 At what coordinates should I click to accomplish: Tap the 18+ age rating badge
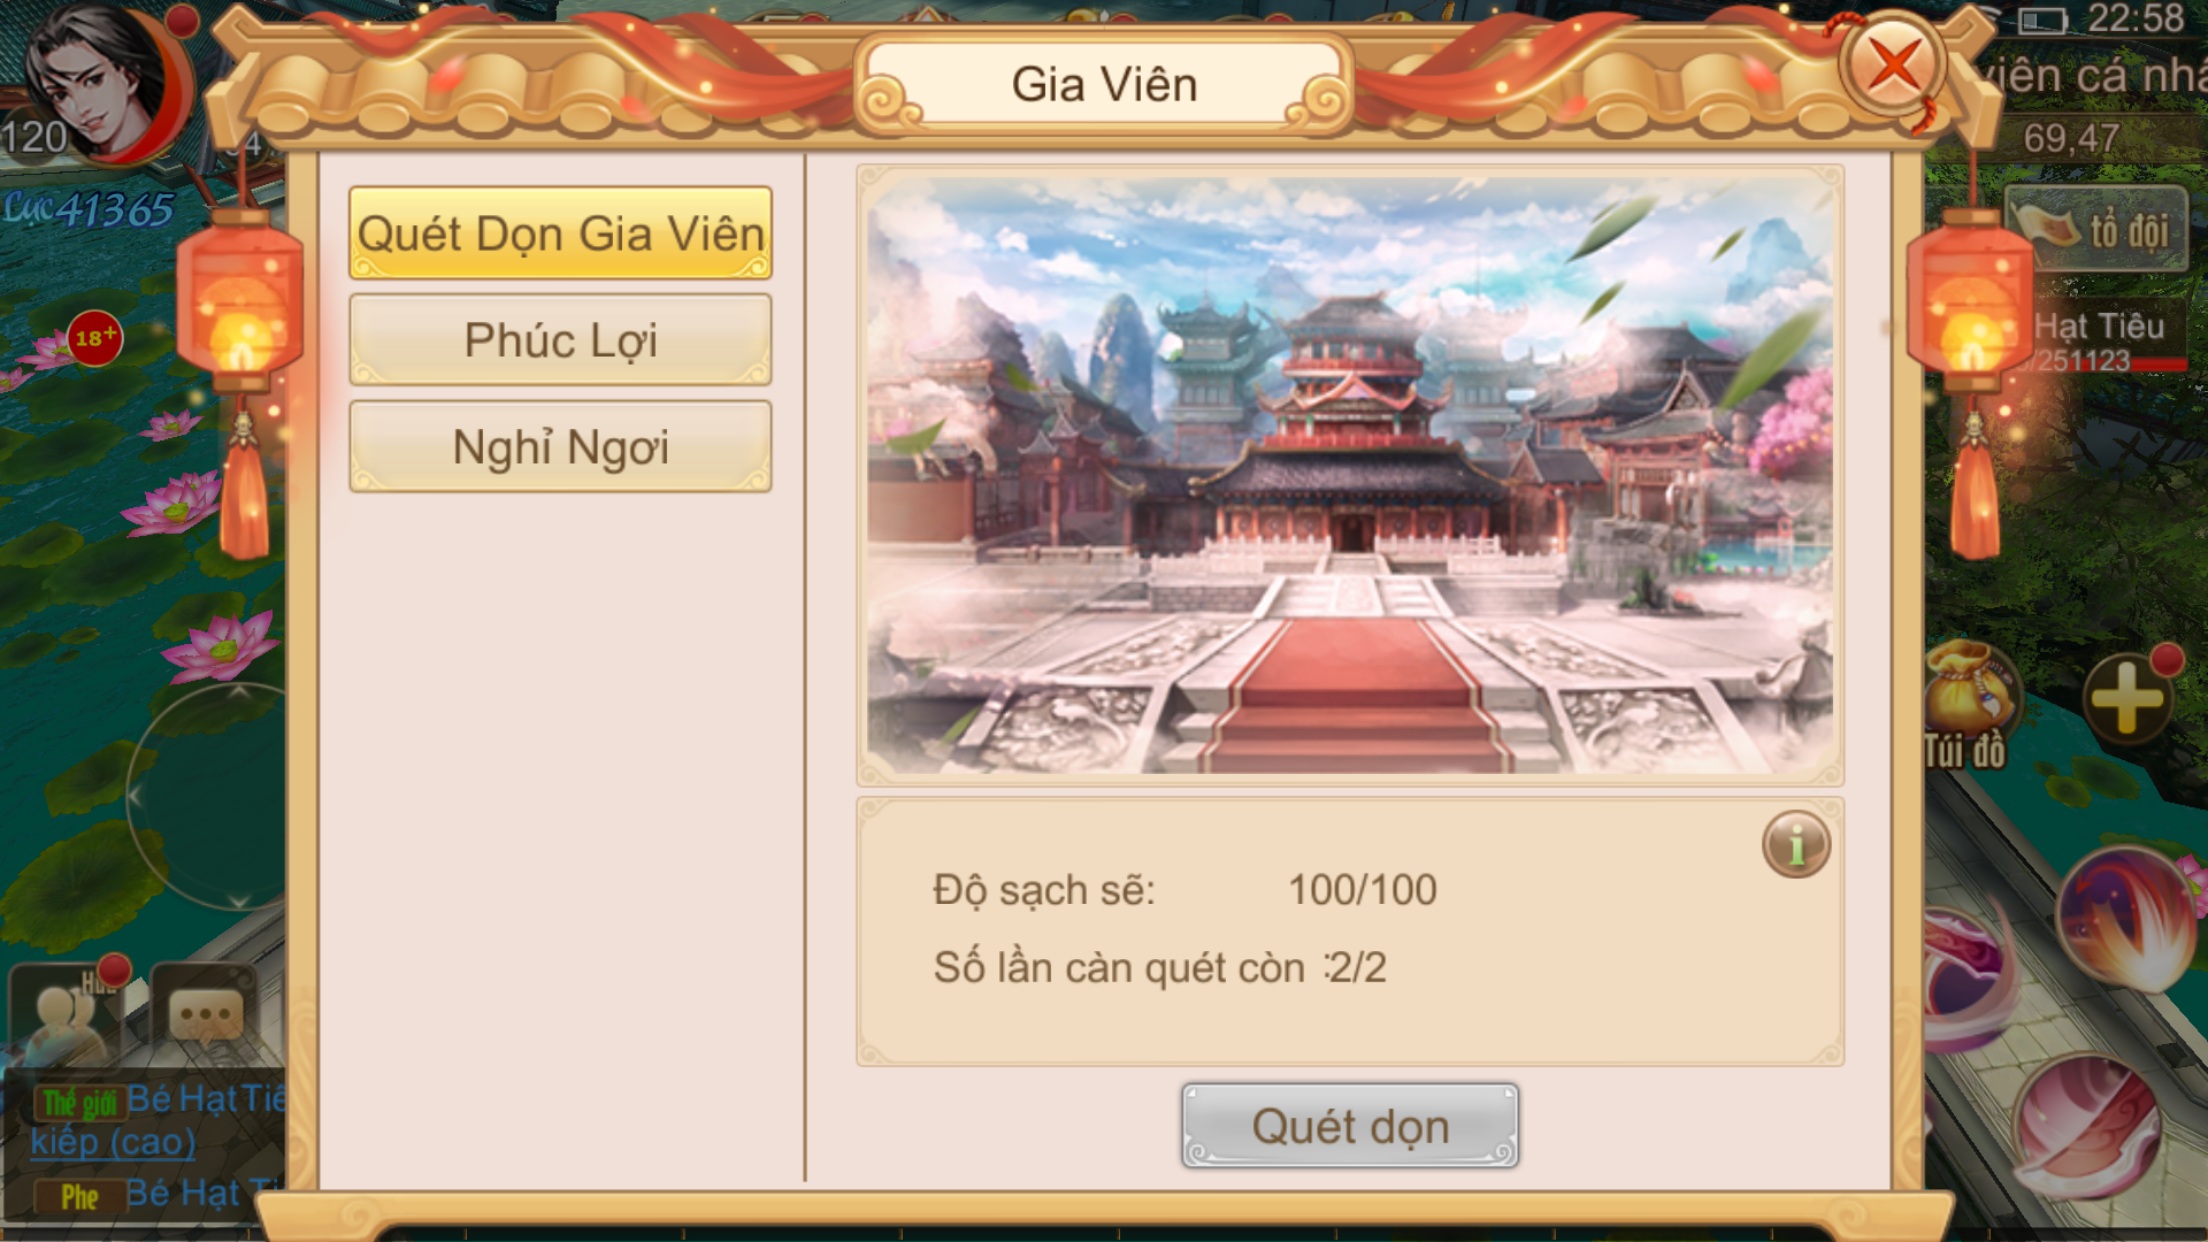(x=96, y=338)
